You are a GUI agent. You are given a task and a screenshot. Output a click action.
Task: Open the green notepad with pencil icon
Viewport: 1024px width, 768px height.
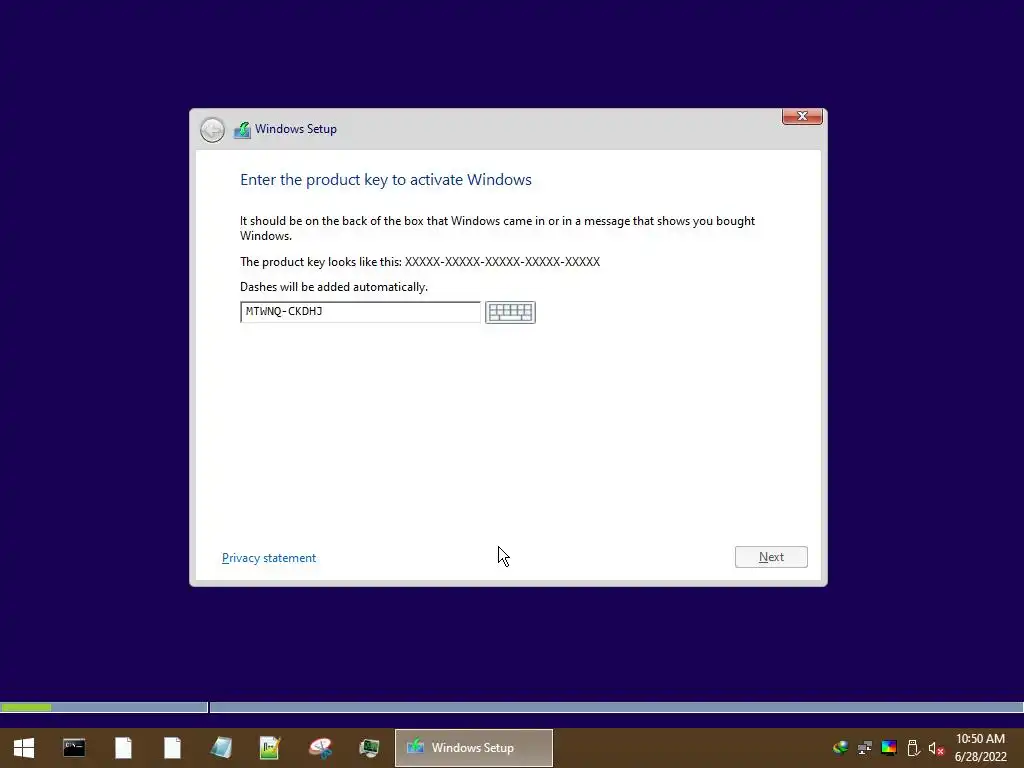point(270,748)
